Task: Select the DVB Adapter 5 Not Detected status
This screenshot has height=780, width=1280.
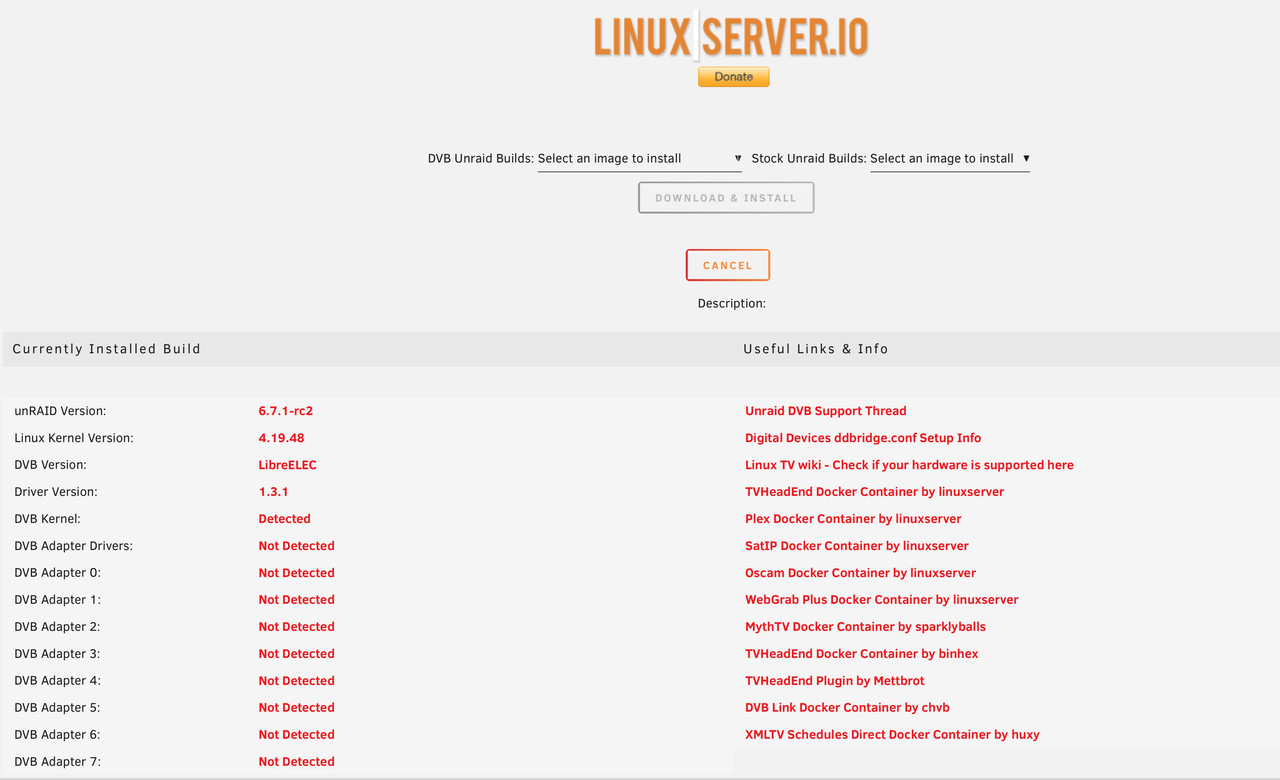Action: [x=296, y=708]
